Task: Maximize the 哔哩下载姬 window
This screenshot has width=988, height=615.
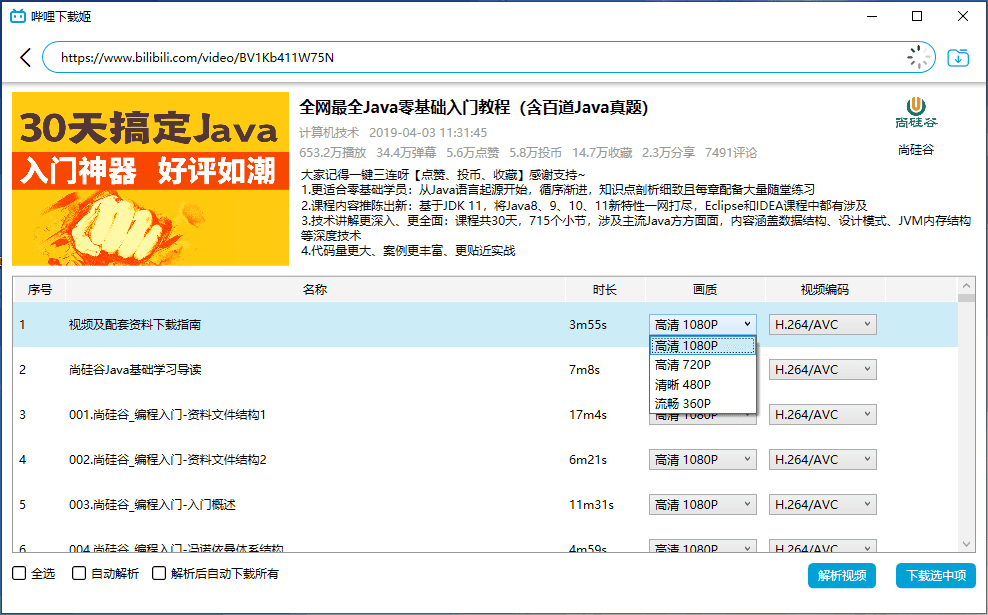Action: click(917, 16)
